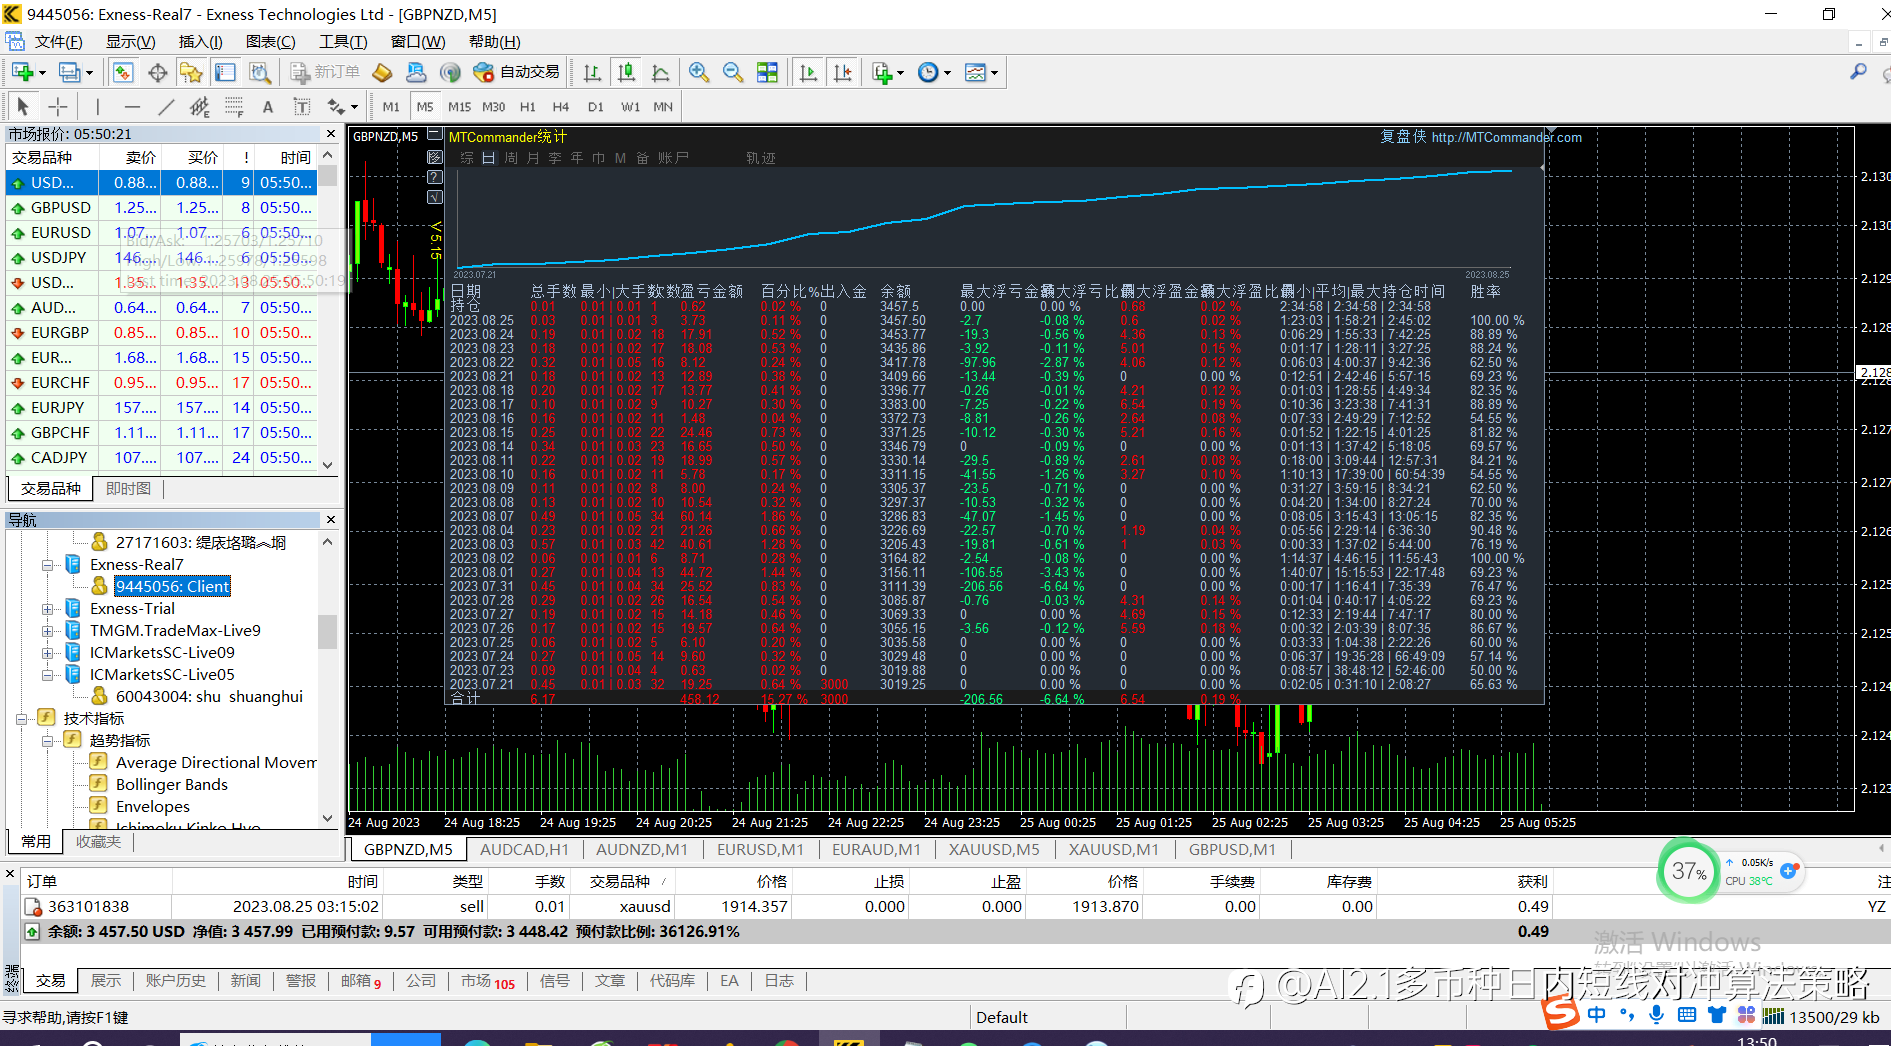
Task: Click the MTCommander question mark help icon
Action: coord(435,177)
